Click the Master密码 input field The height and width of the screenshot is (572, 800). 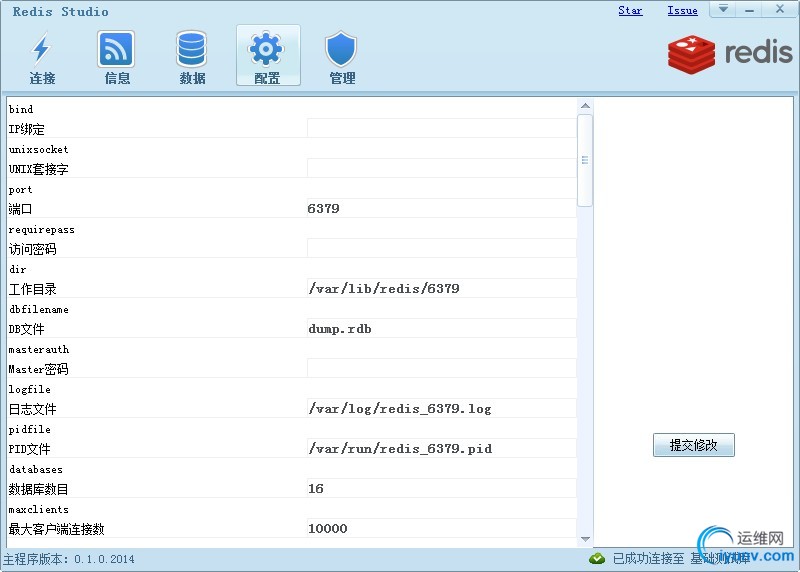(441, 368)
